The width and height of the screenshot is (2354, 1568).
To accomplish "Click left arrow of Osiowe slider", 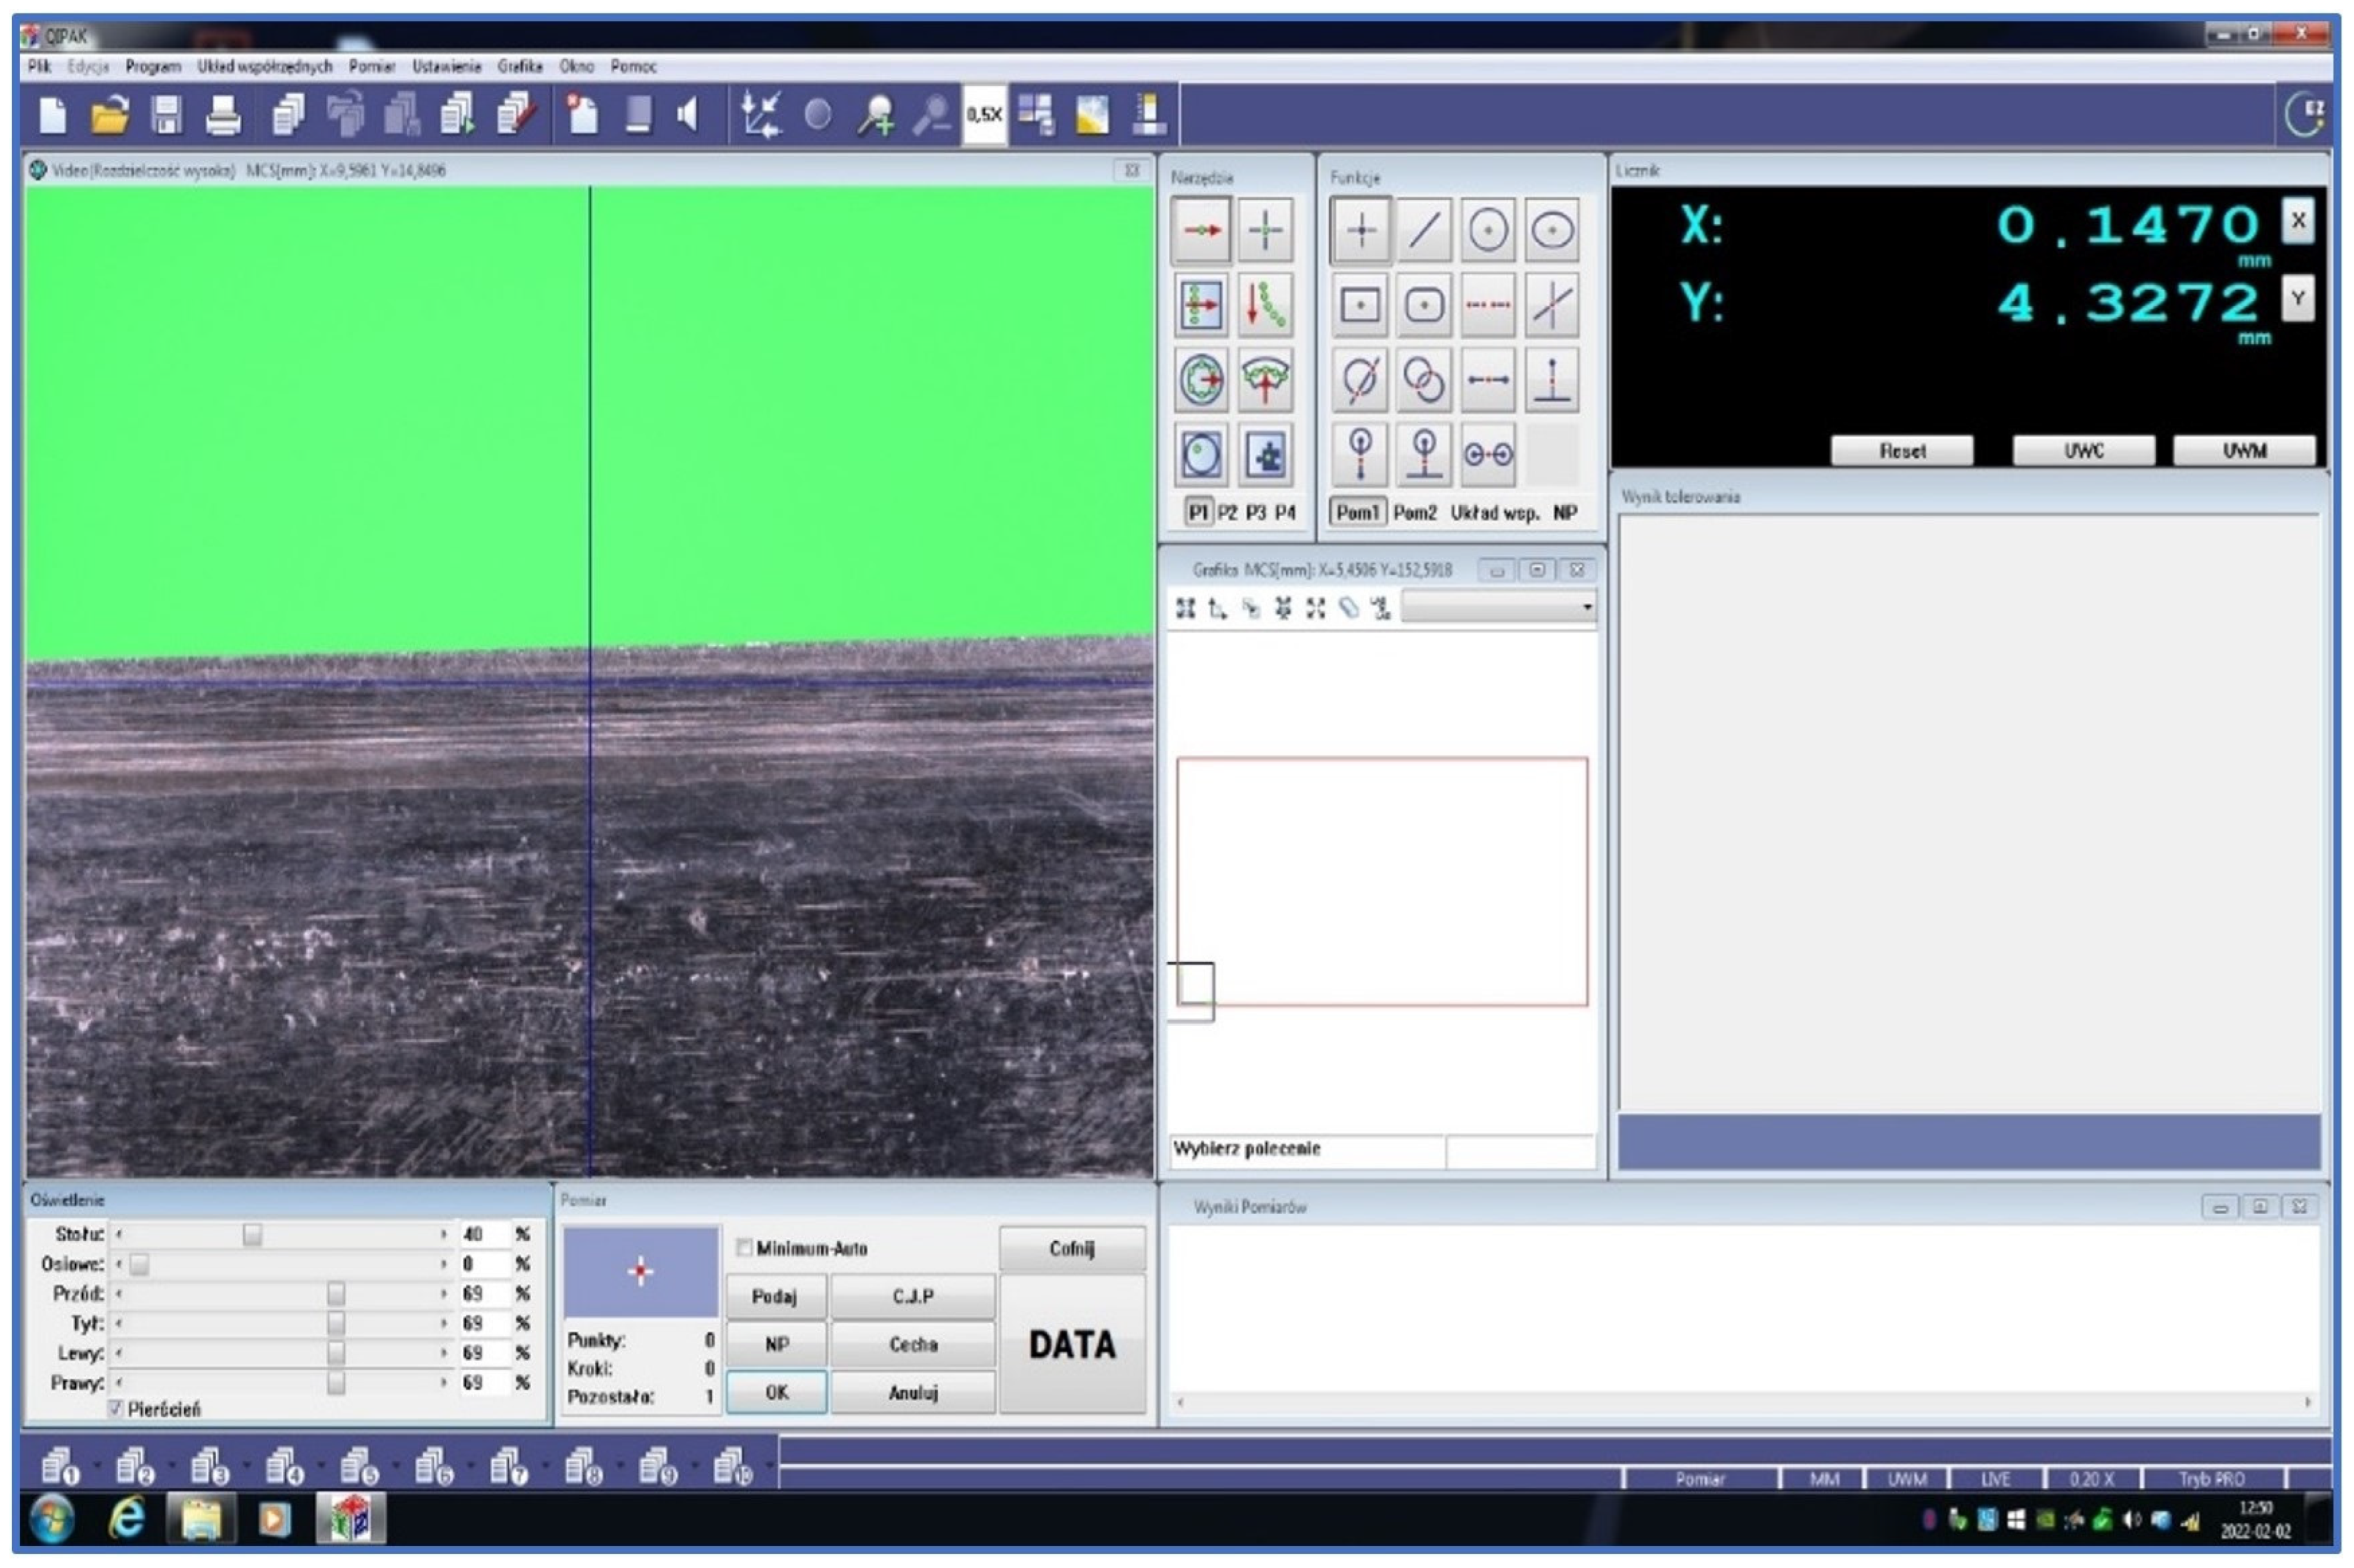I will 119,1264.
